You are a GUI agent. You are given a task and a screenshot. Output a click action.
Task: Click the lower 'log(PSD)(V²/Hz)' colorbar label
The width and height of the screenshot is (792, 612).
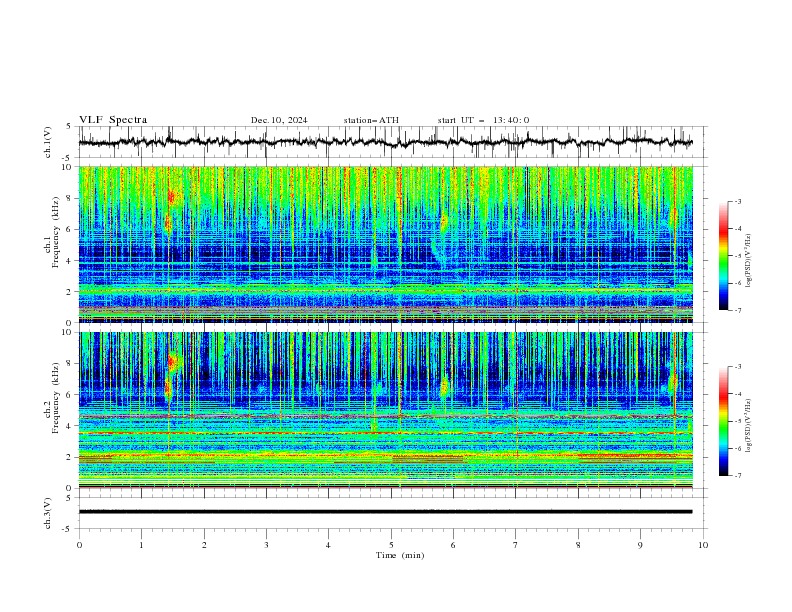749,426
